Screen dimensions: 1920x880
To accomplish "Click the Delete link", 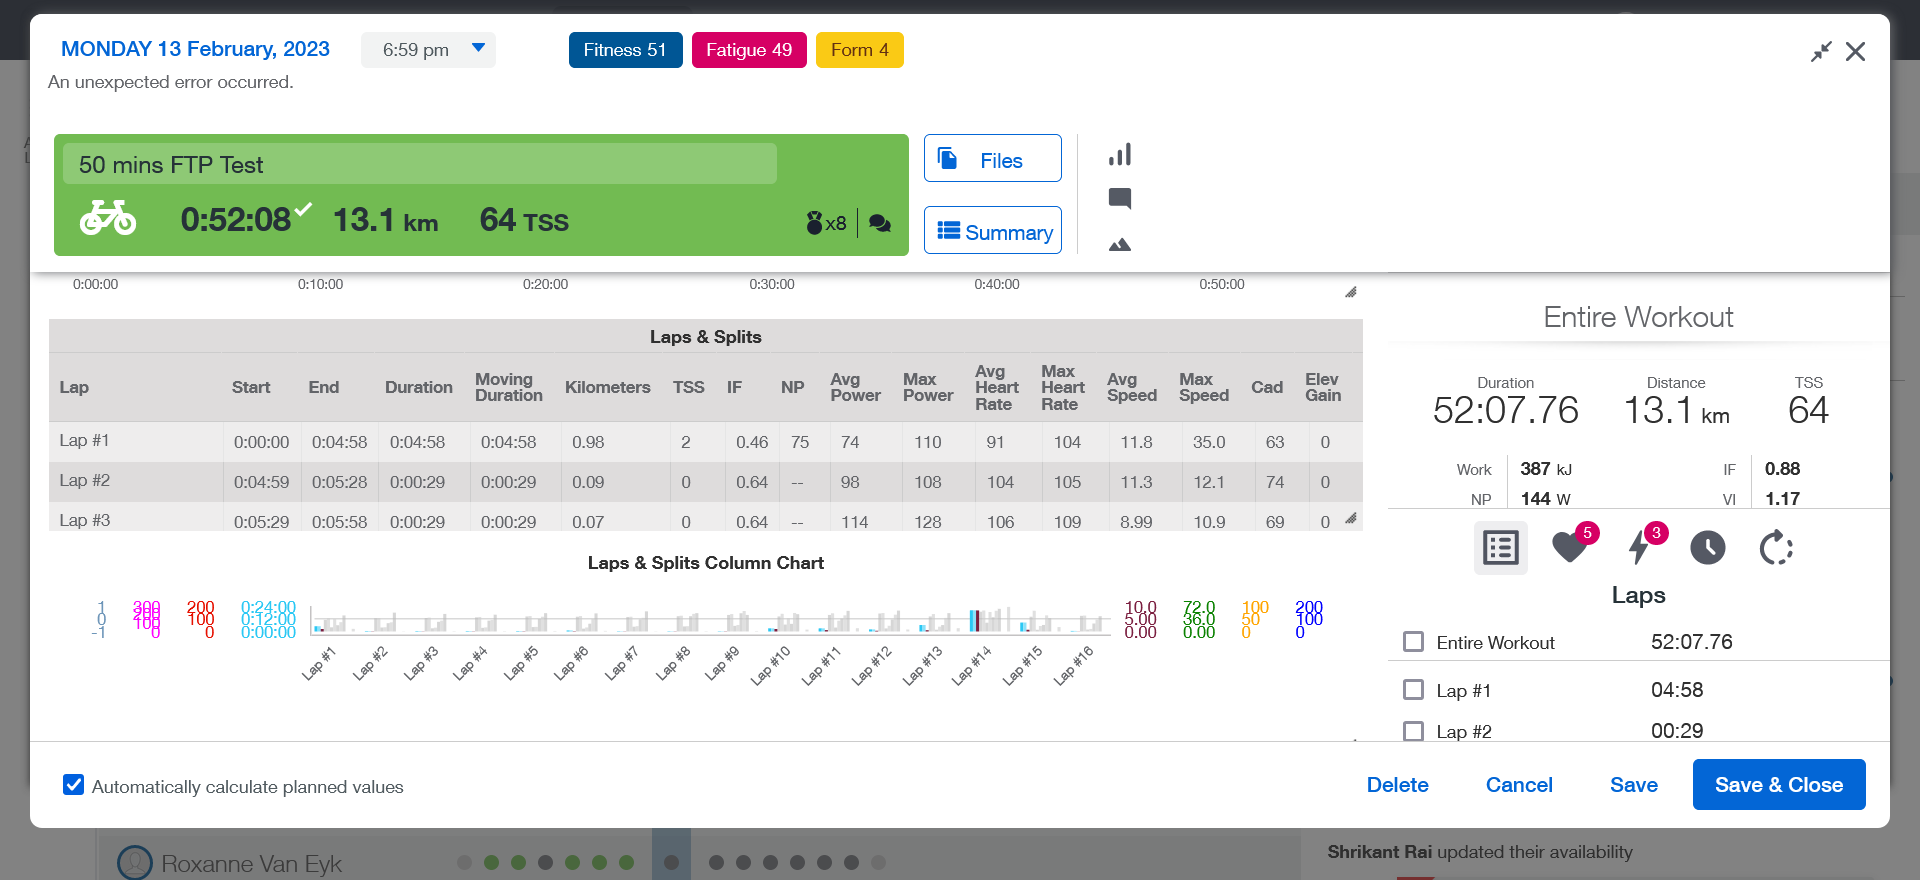I will 1397,785.
